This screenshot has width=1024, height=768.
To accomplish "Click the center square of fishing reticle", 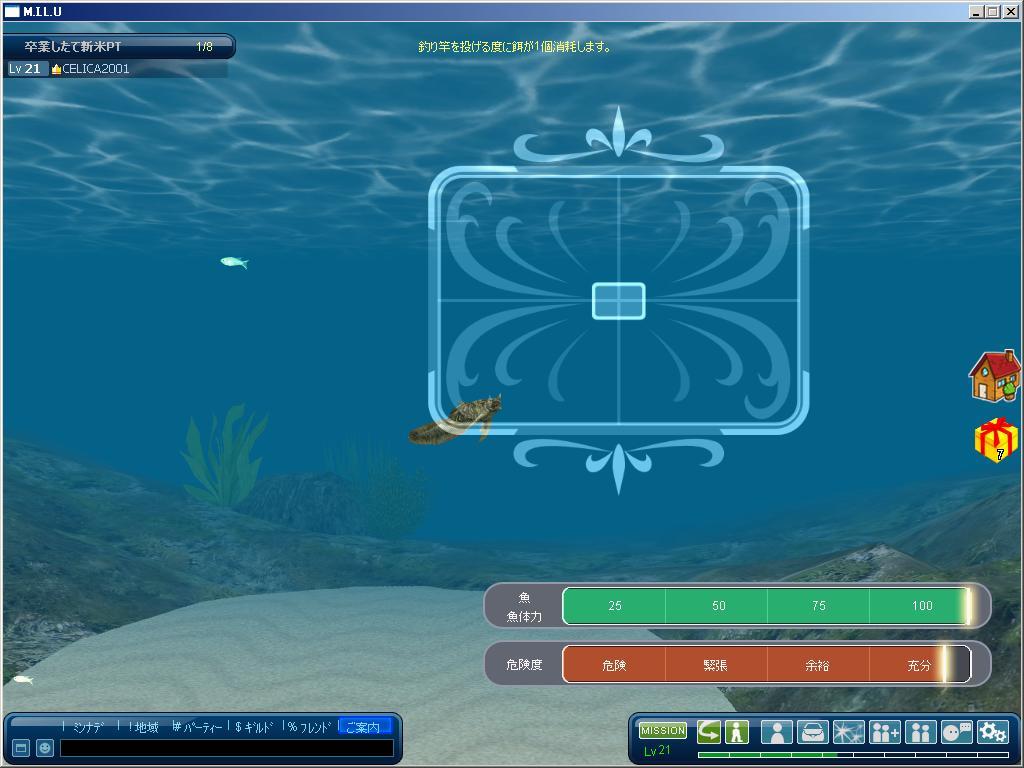I will point(618,300).
